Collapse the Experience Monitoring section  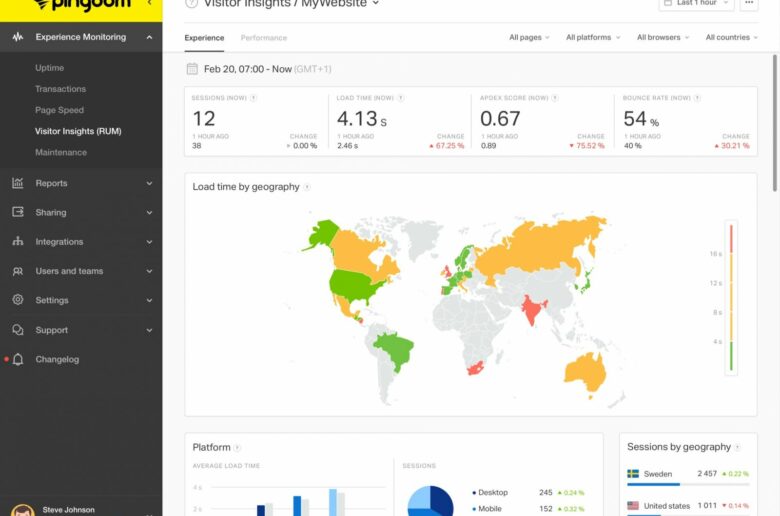tap(149, 37)
